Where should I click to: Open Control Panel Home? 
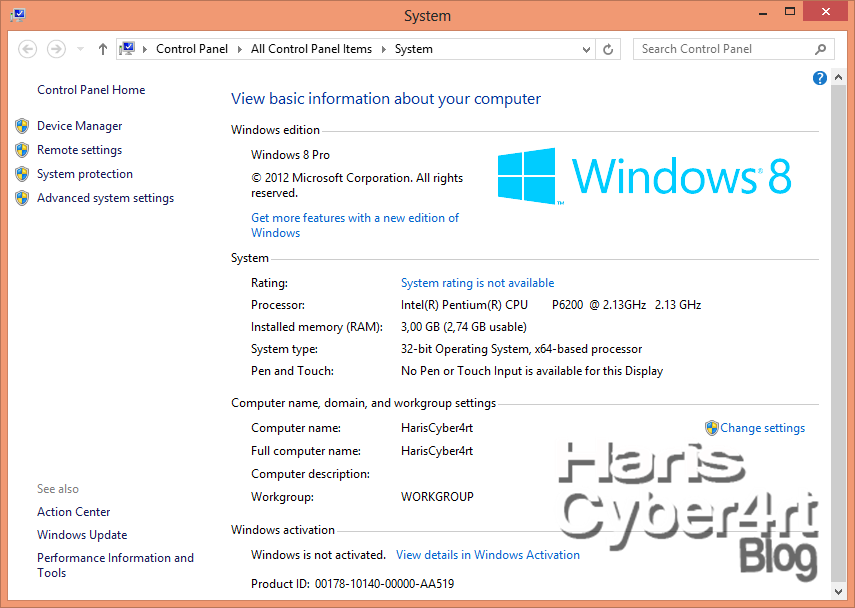[91, 90]
